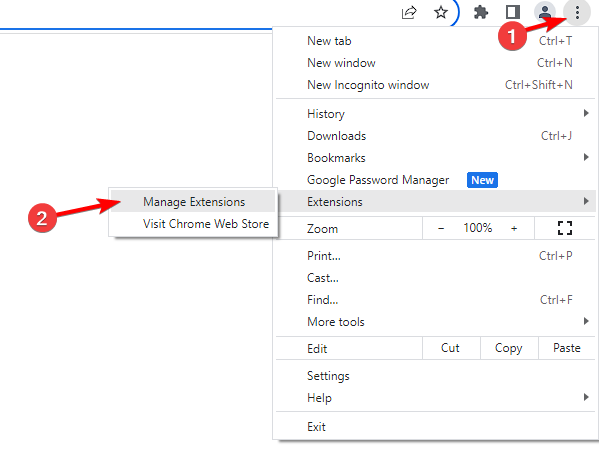This screenshot has width=599, height=455.
Task: Select Cast... menu entry
Action: 435,278
